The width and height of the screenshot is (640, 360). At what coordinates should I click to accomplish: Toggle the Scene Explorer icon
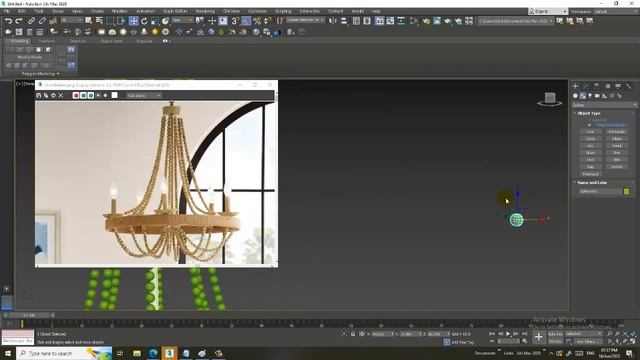(x=356, y=20)
